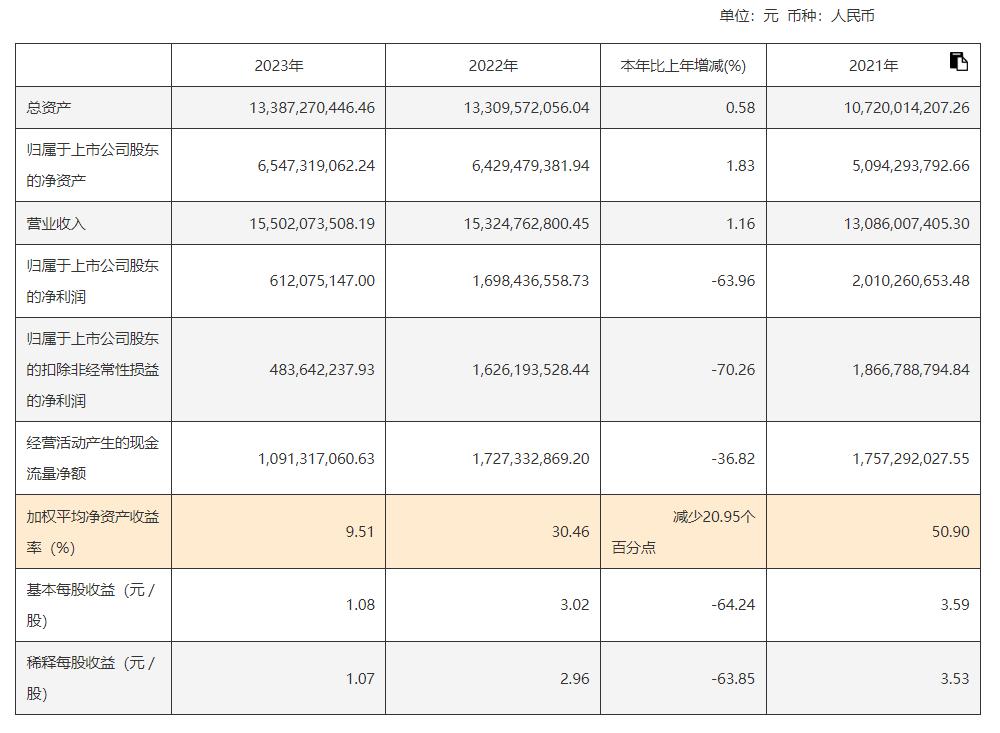Viewport: 1000px width, 733px height.
Task: Select the 2022 revenue value 15,324,762,800.45
Action: tap(526, 223)
